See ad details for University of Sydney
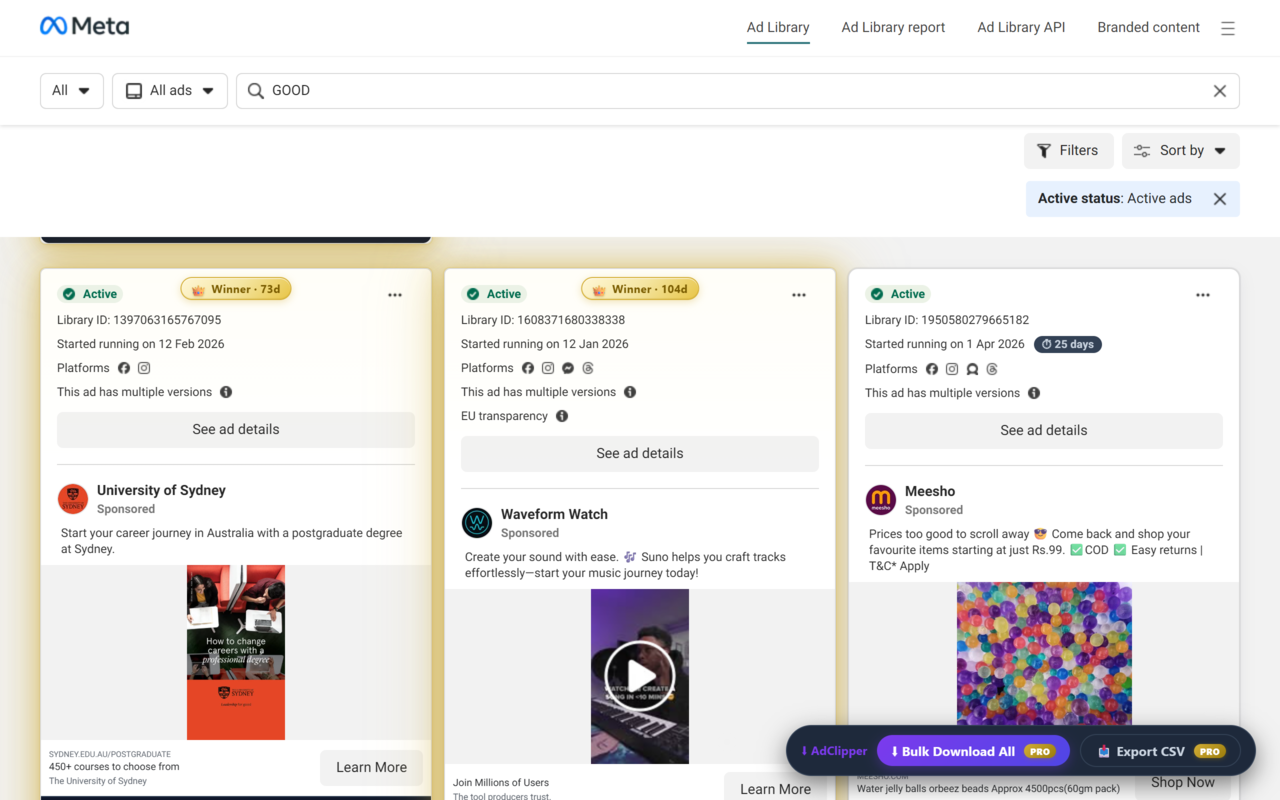Viewport: 1280px width, 800px height. (236, 430)
